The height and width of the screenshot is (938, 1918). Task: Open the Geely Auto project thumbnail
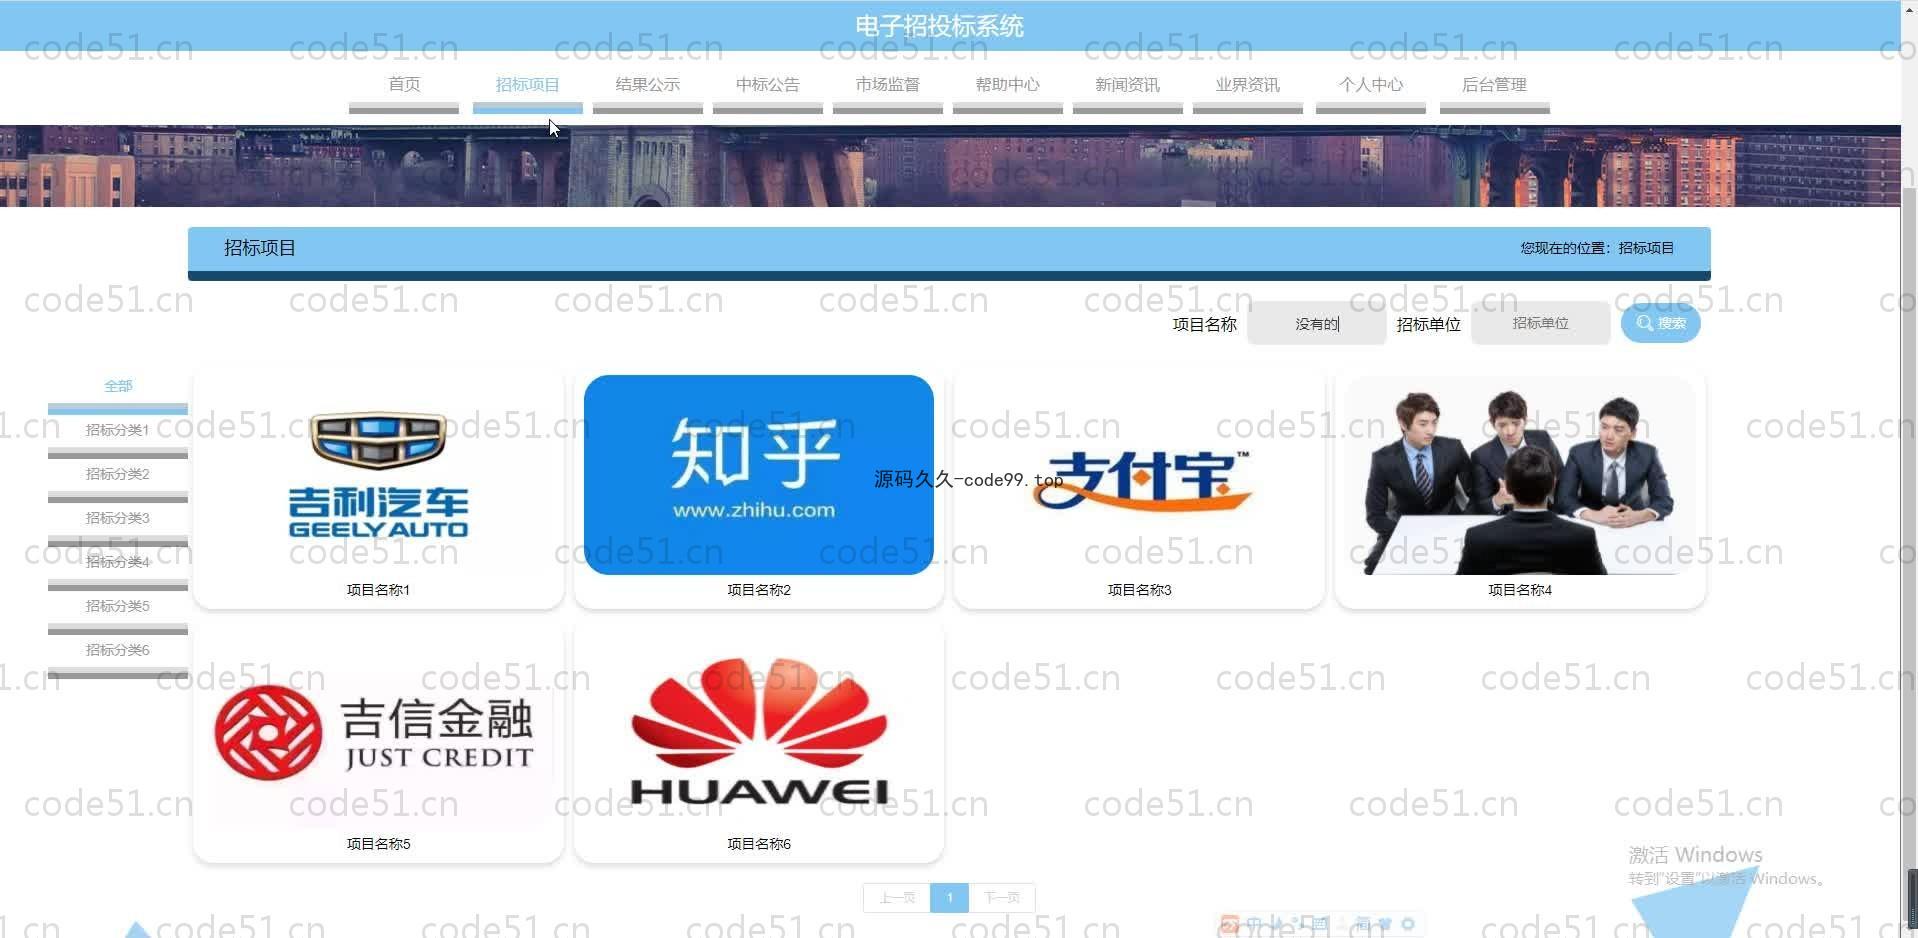pos(378,475)
